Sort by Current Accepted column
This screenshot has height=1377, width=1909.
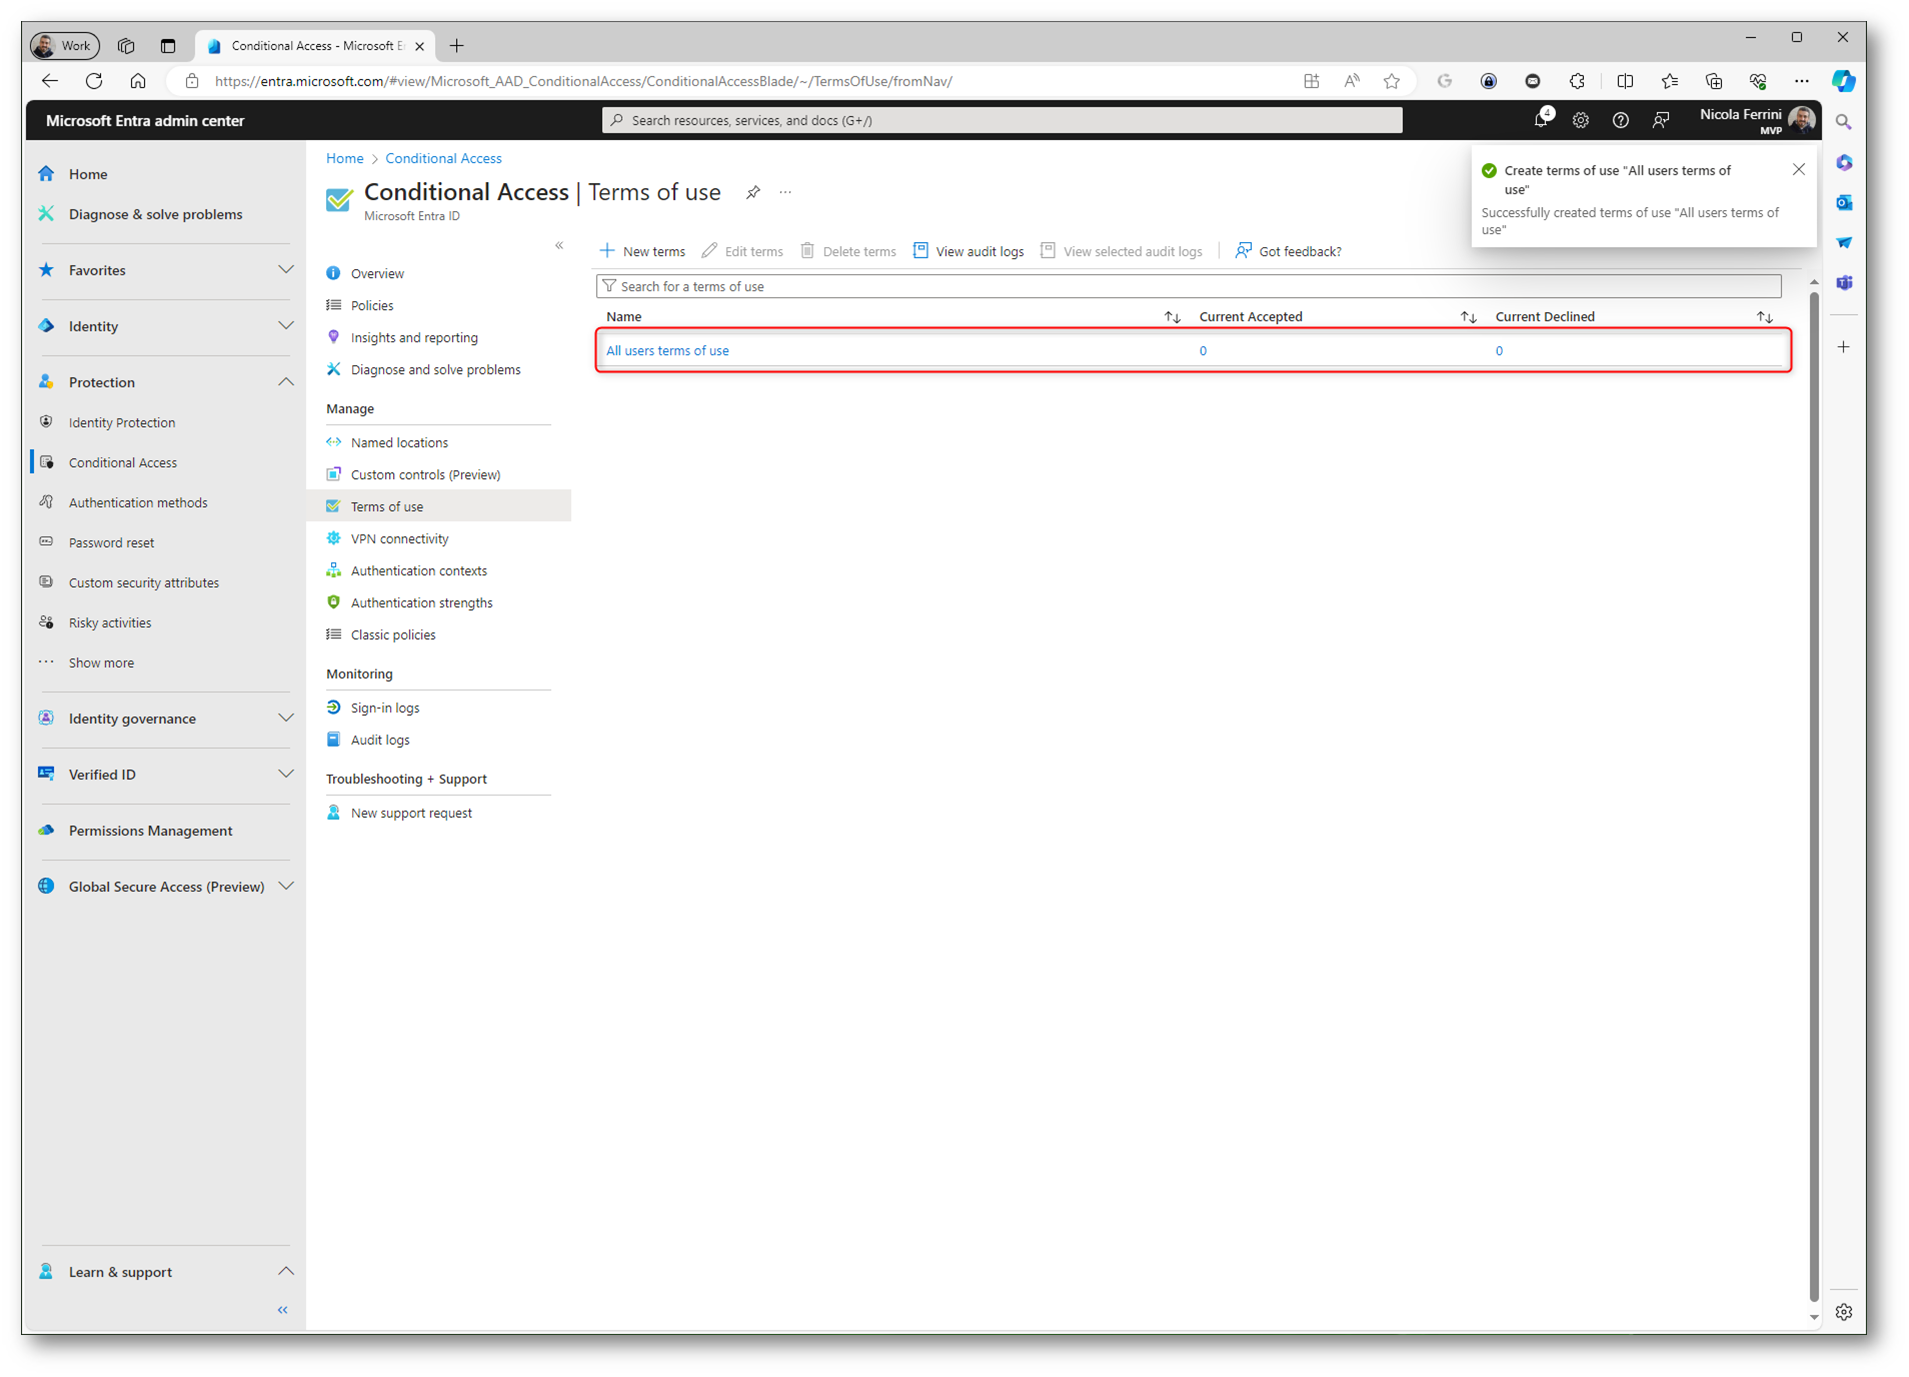point(1468,317)
